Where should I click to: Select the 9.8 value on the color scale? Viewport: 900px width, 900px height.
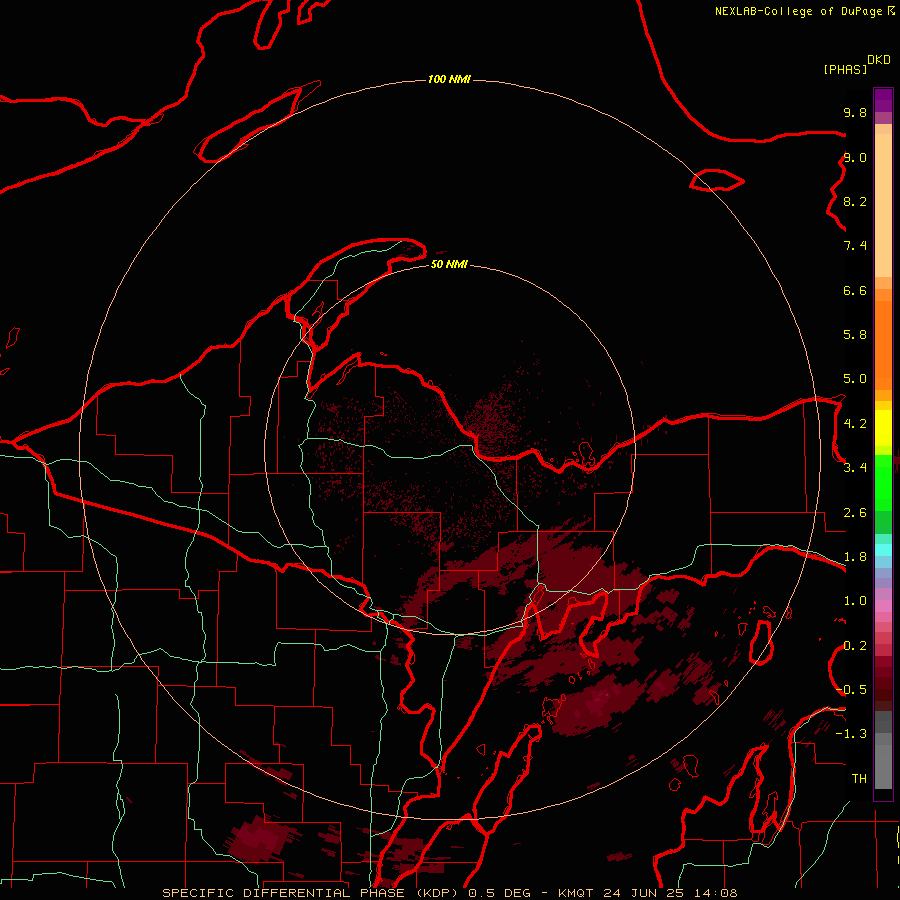pyautogui.click(x=855, y=112)
